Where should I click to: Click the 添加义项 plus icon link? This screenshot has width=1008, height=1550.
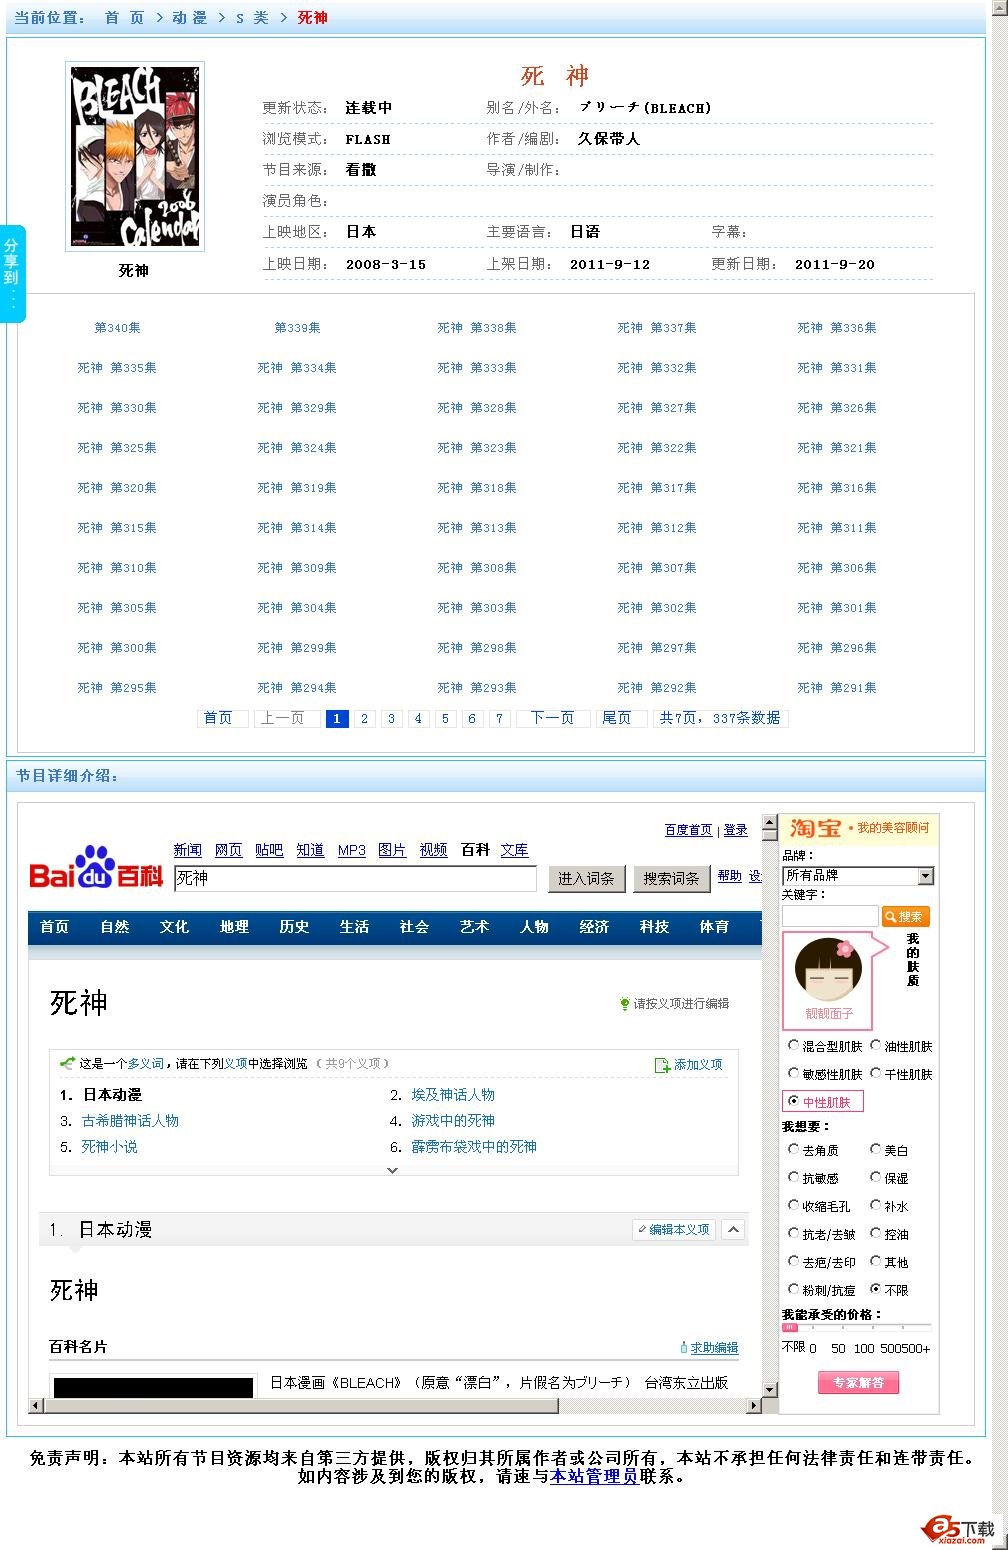click(x=688, y=1065)
